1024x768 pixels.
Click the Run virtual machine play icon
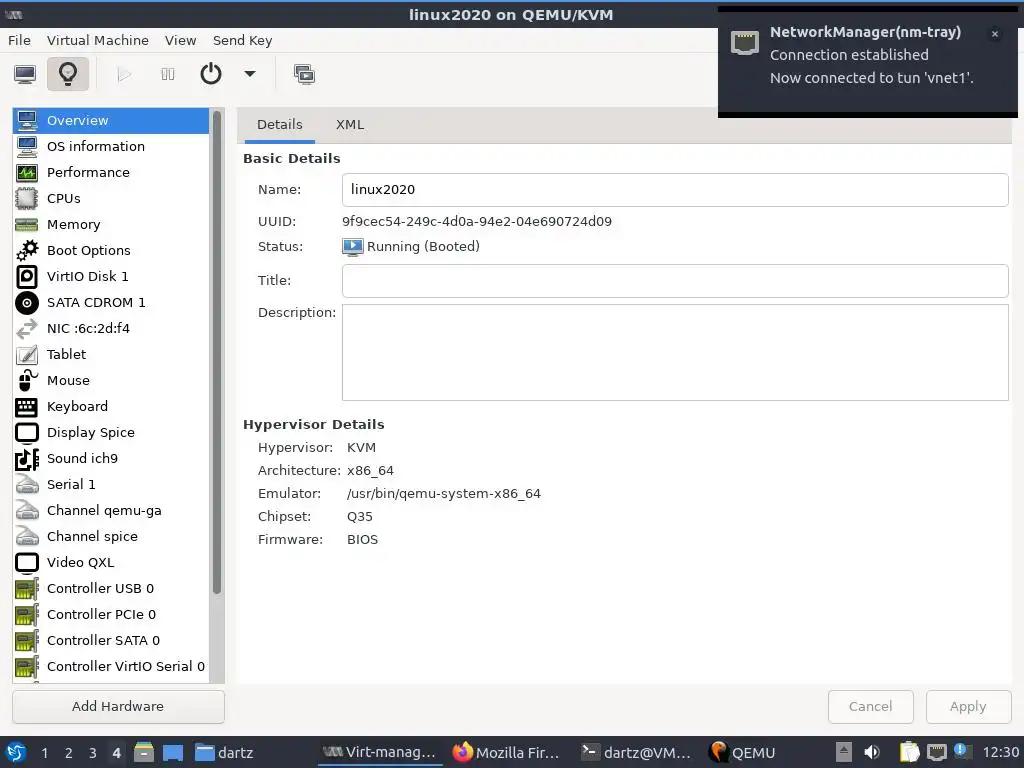(x=124, y=74)
